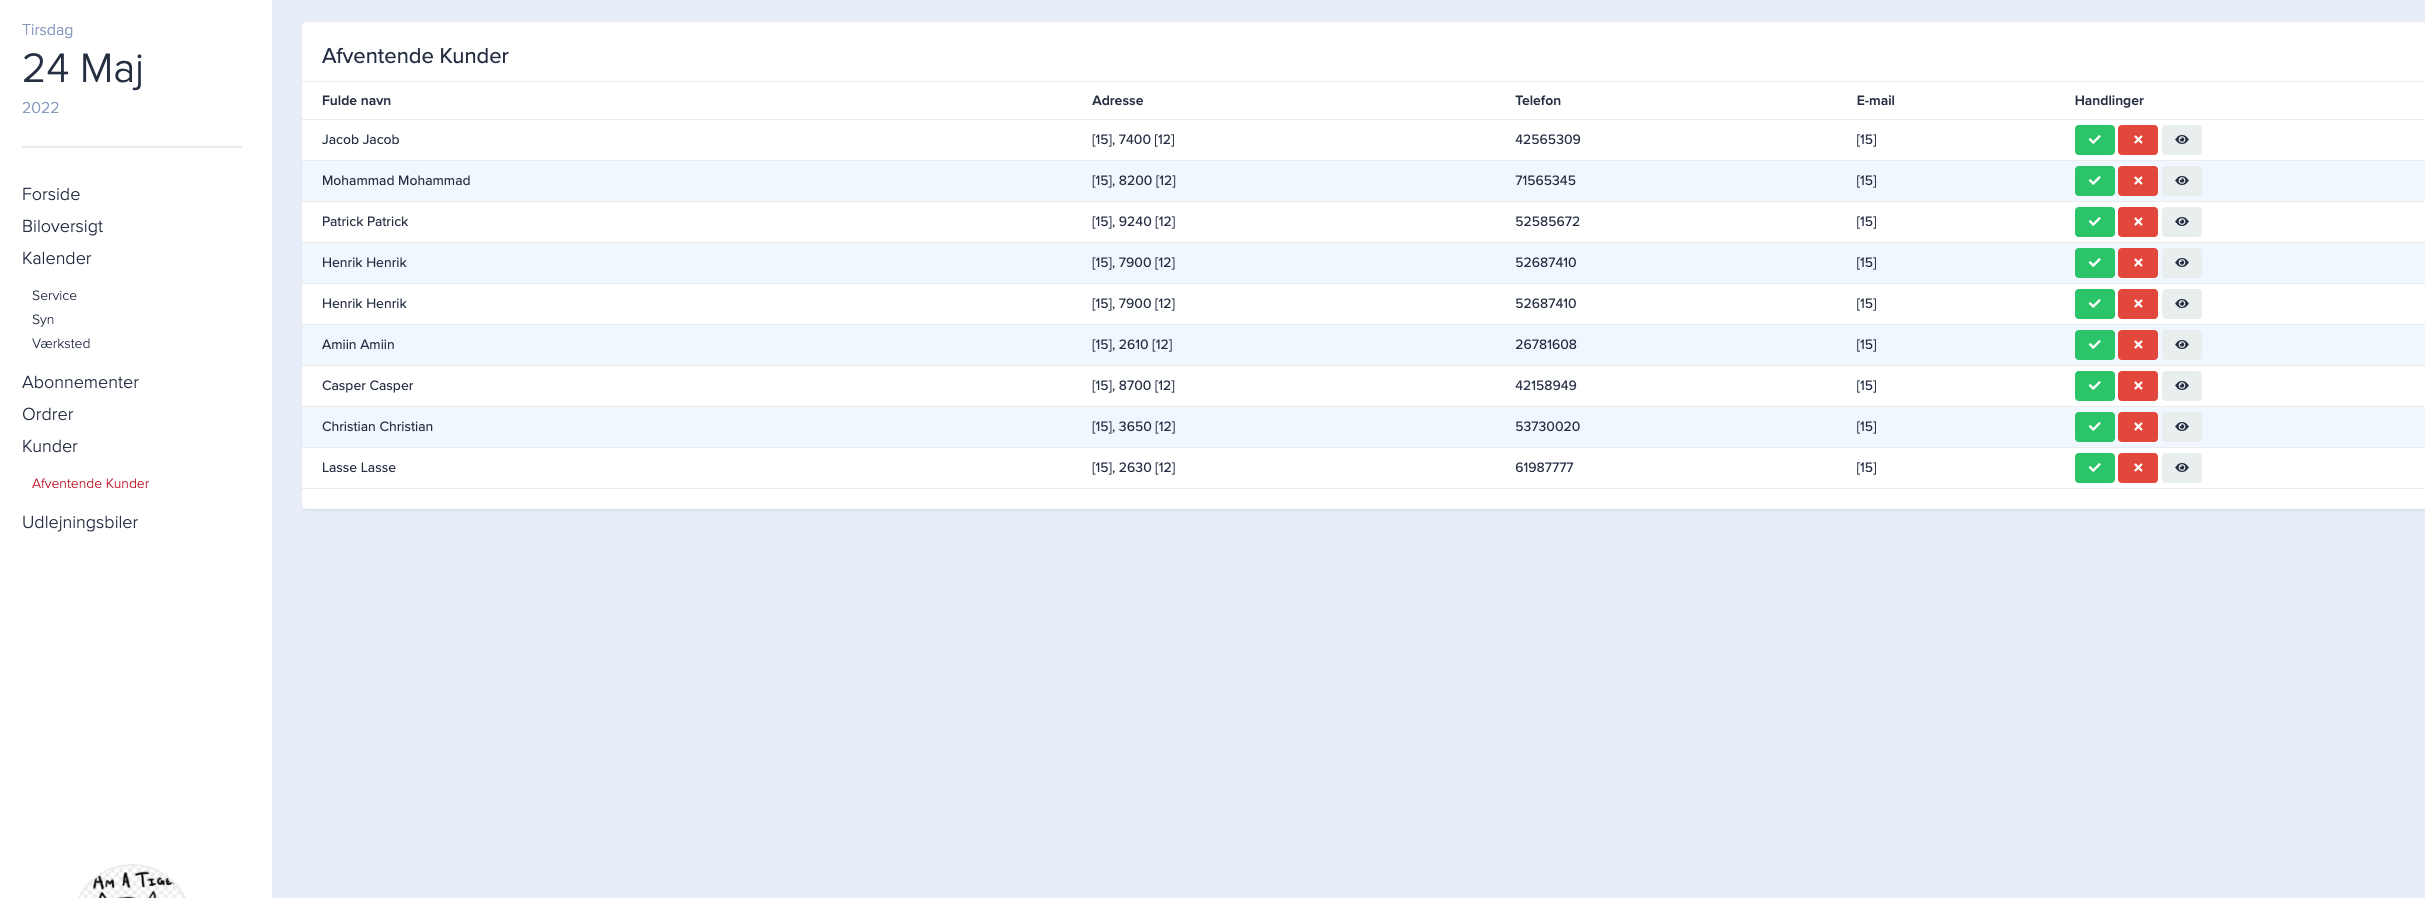Click eye icon for Amiin Amiin row
The width and height of the screenshot is (2425, 898).
coord(2181,345)
